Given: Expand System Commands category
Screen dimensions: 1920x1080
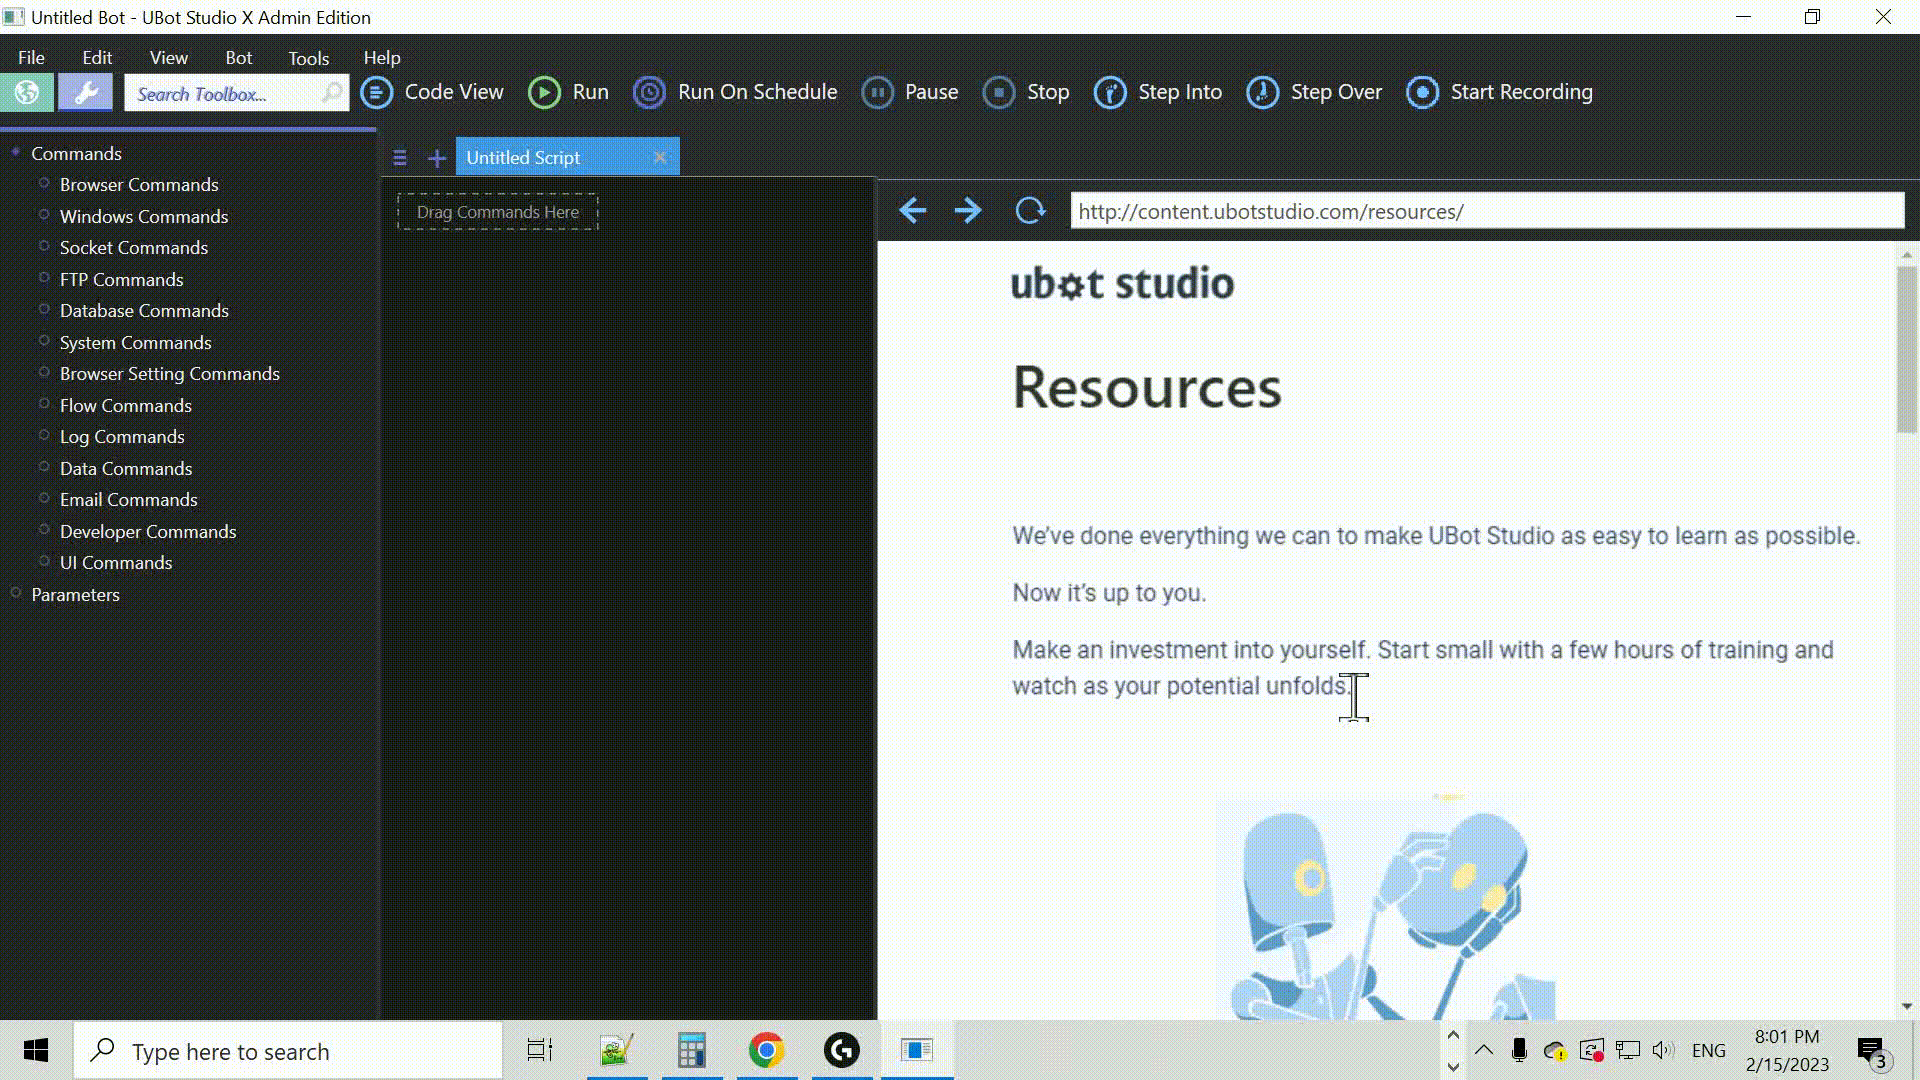Looking at the screenshot, I should point(44,341).
